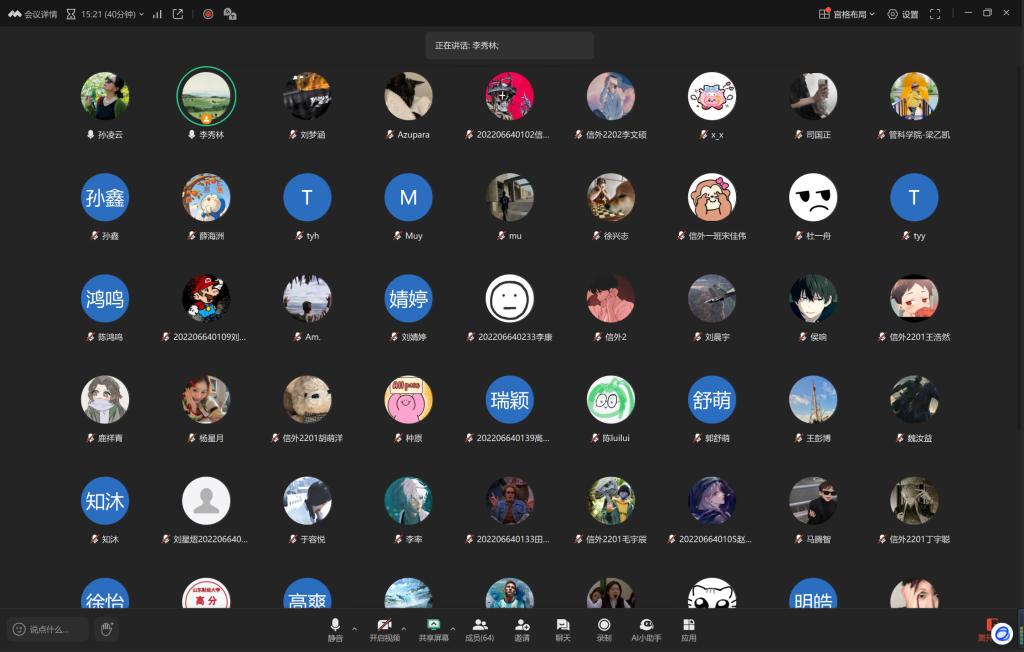Open the 宫格布局 layout dropdown
Screen dimensions: 1024x652
tap(846, 14)
